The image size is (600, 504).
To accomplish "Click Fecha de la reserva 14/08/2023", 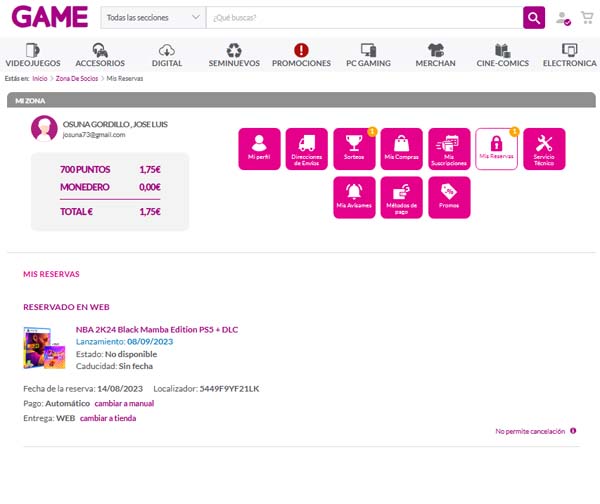I will (x=83, y=389).
